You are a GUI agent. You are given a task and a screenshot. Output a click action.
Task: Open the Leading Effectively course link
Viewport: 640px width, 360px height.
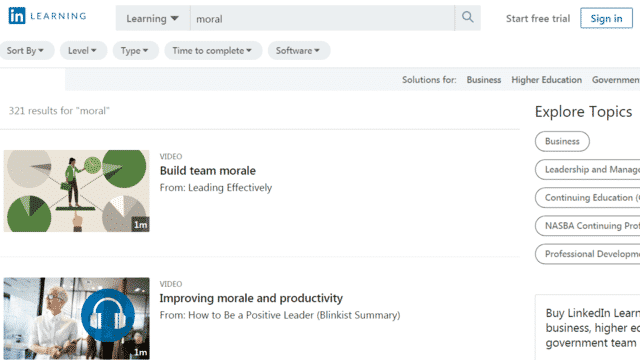pyautogui.click(x=230, y=188)
